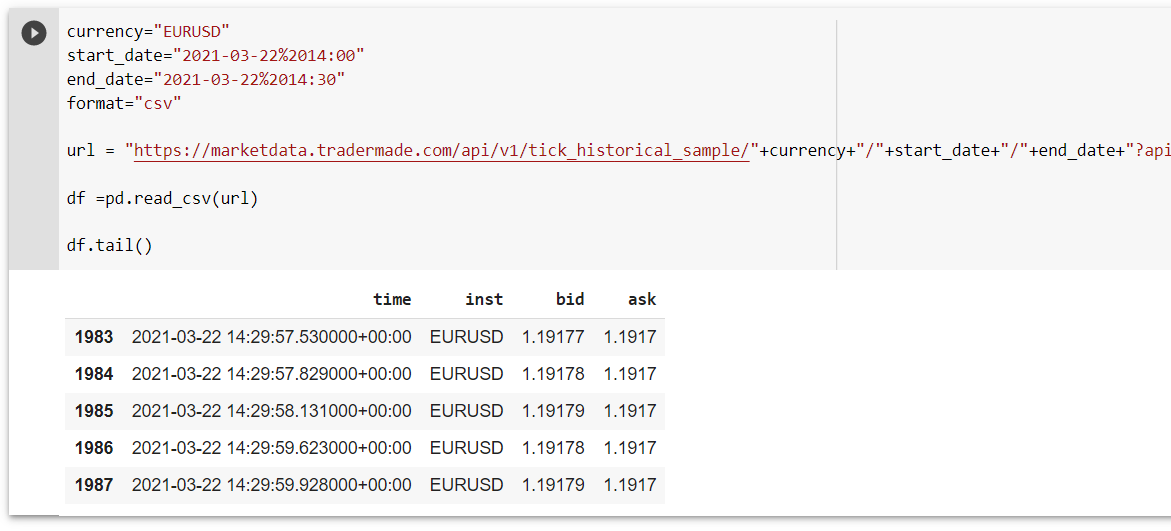Click EURUSD inst cell in row 1985
Viewport: 1171px width, 531px height.
click(467, 411)
